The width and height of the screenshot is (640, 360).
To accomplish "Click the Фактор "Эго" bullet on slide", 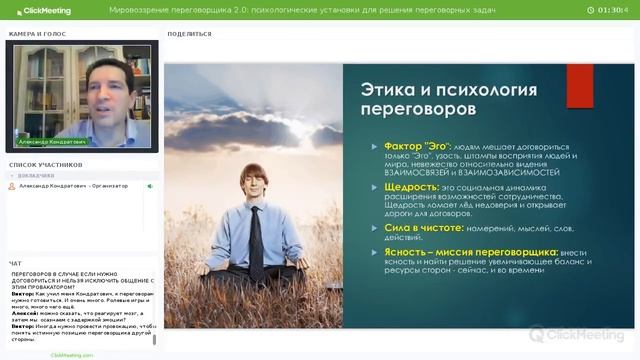I will [x=480, y=159].
